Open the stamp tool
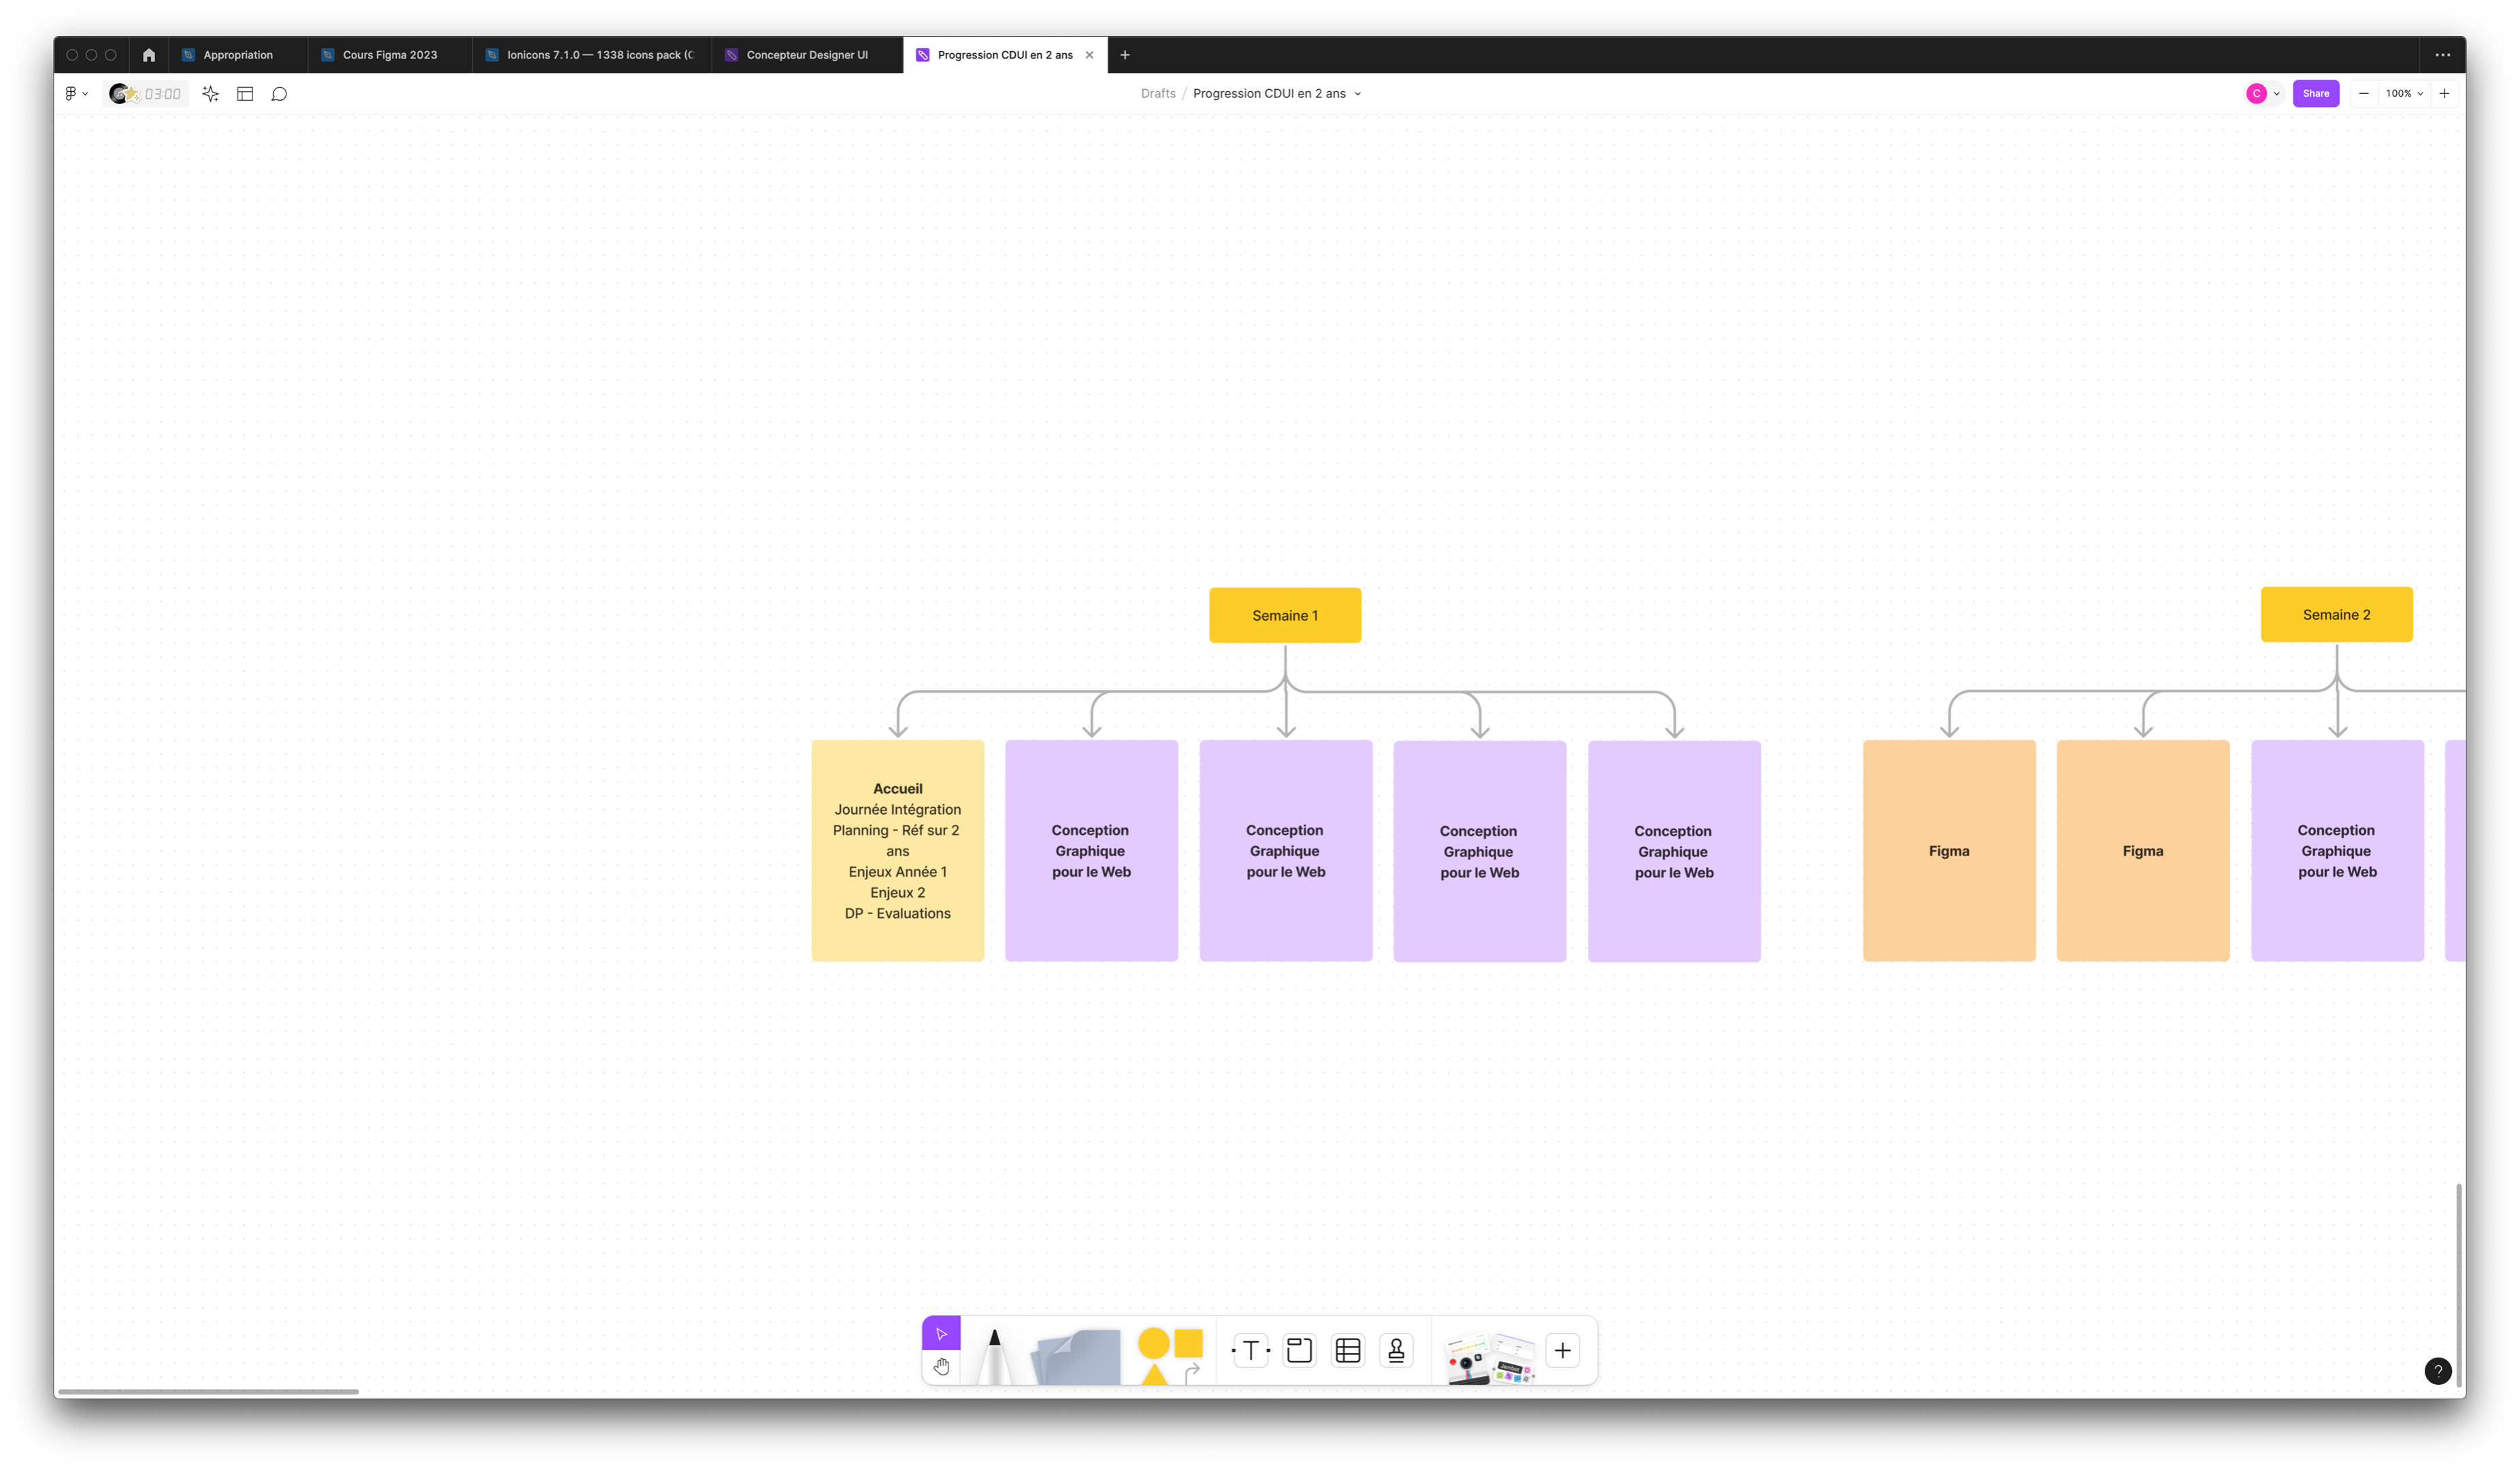 1396,1351
